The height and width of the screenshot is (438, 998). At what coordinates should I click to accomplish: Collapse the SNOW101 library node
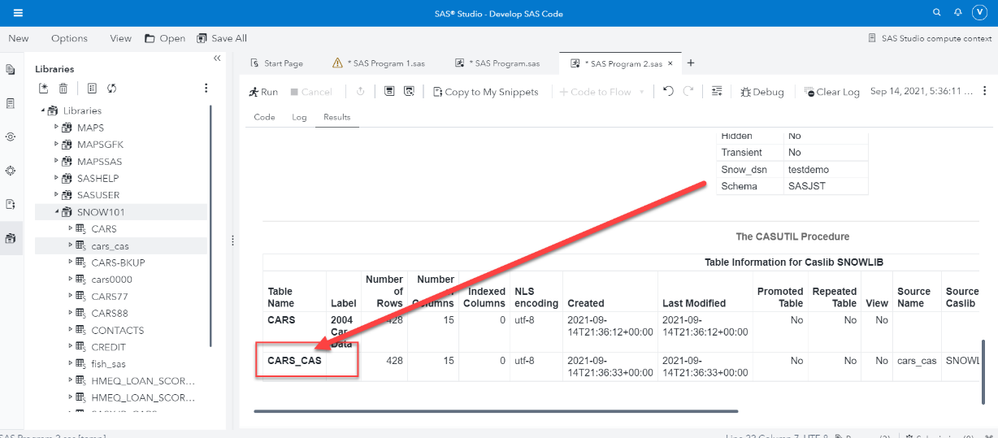(x=57, y=212)
